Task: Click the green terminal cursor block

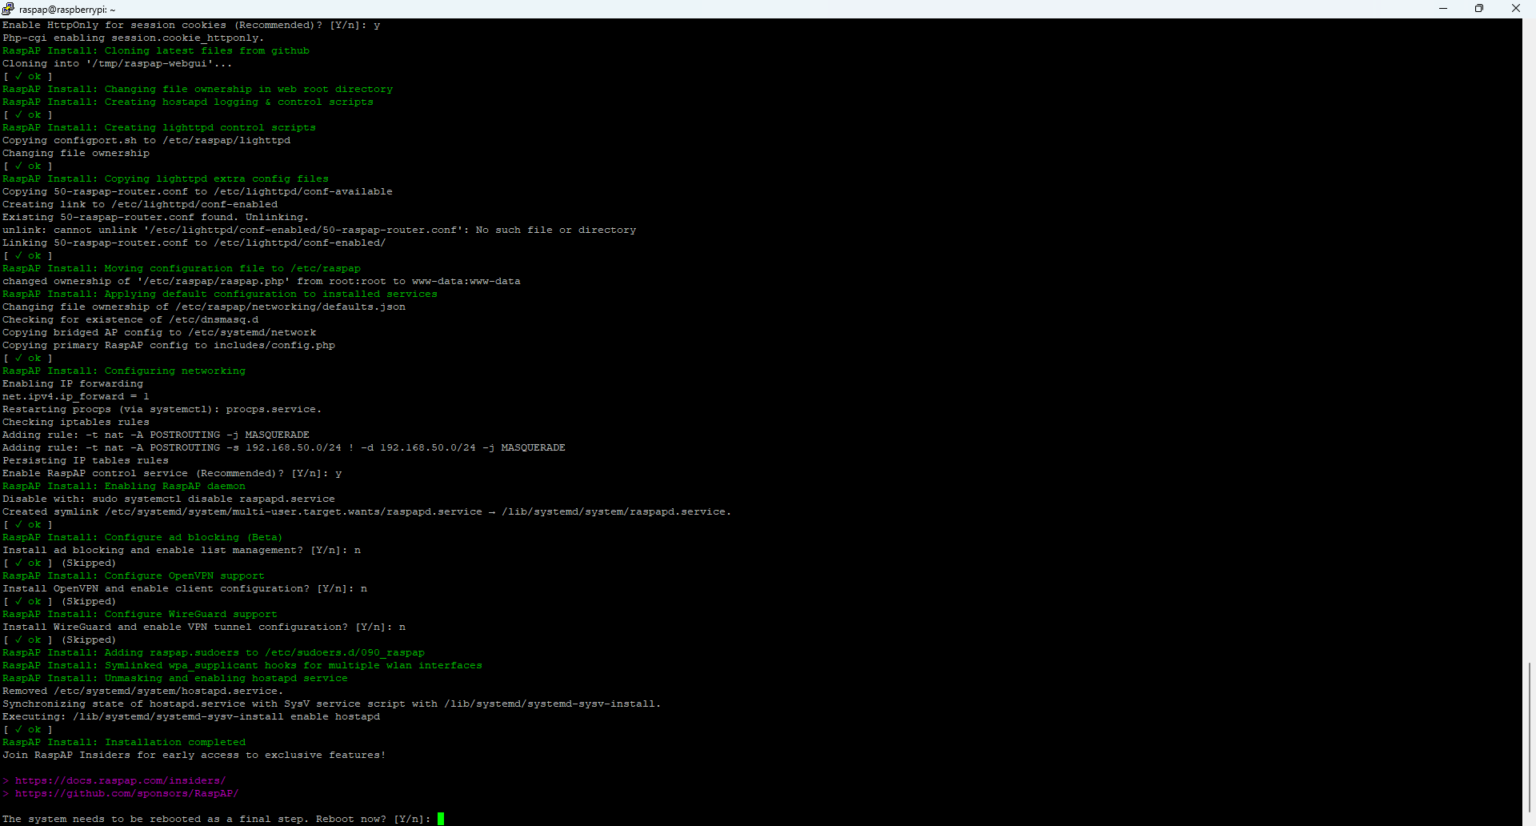Action: tap(441, 819)
